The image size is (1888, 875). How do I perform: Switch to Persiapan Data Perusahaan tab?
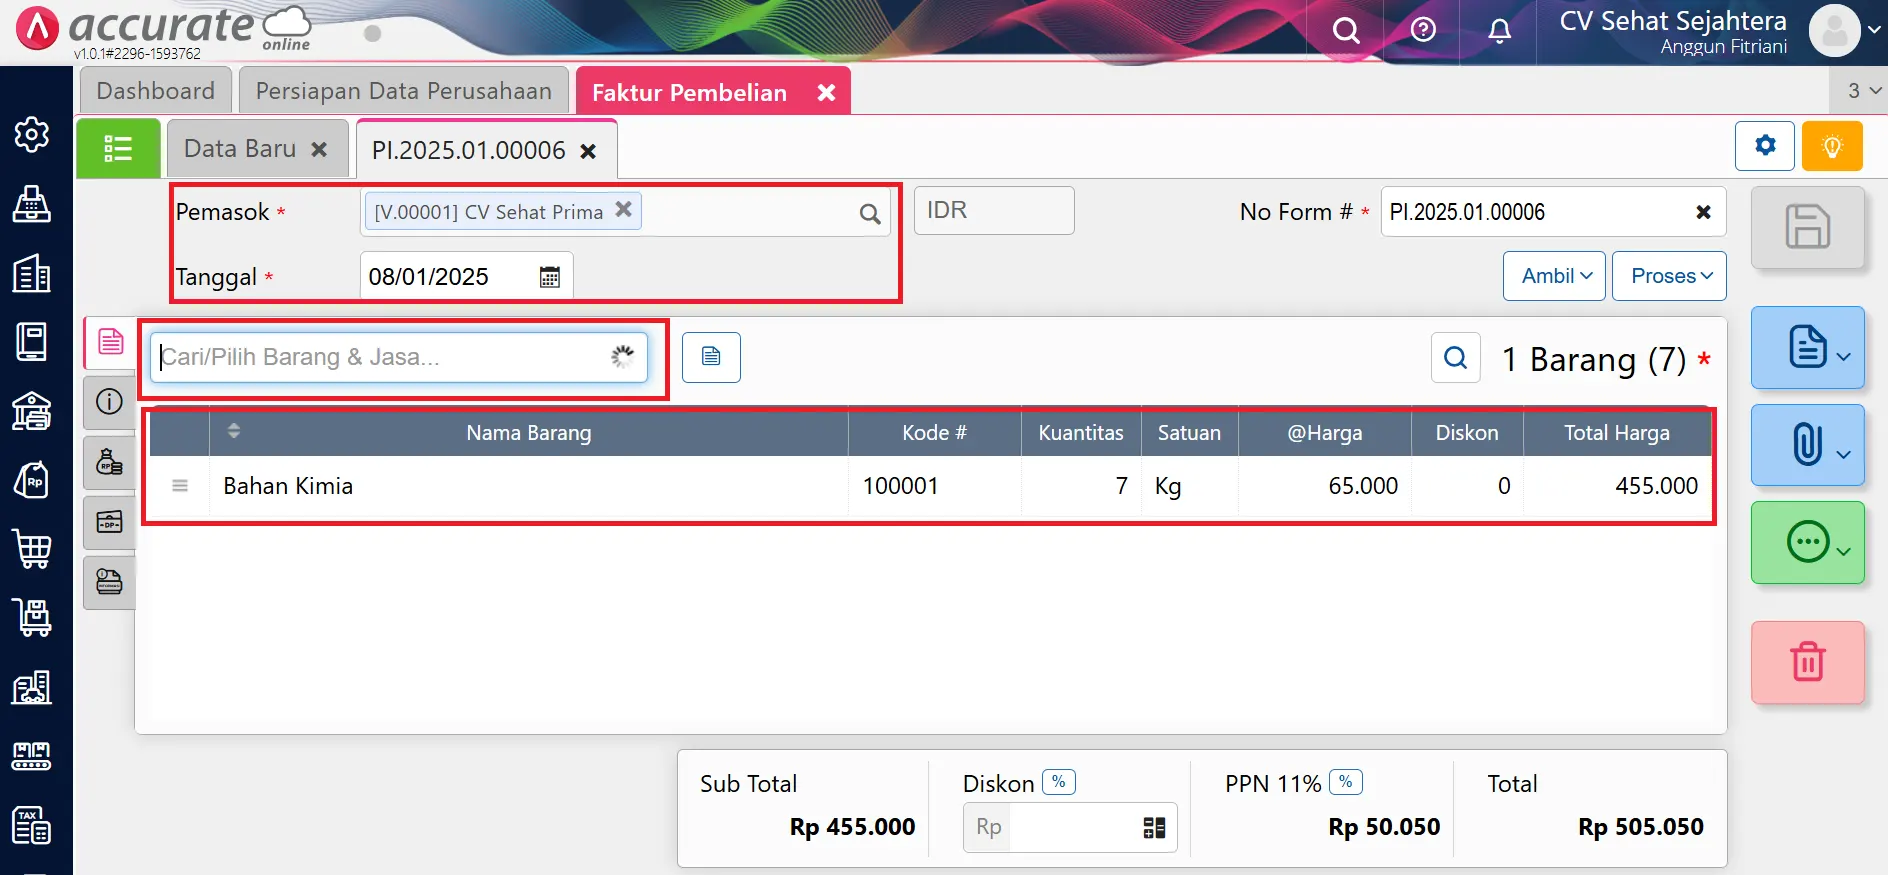(403, 91)
